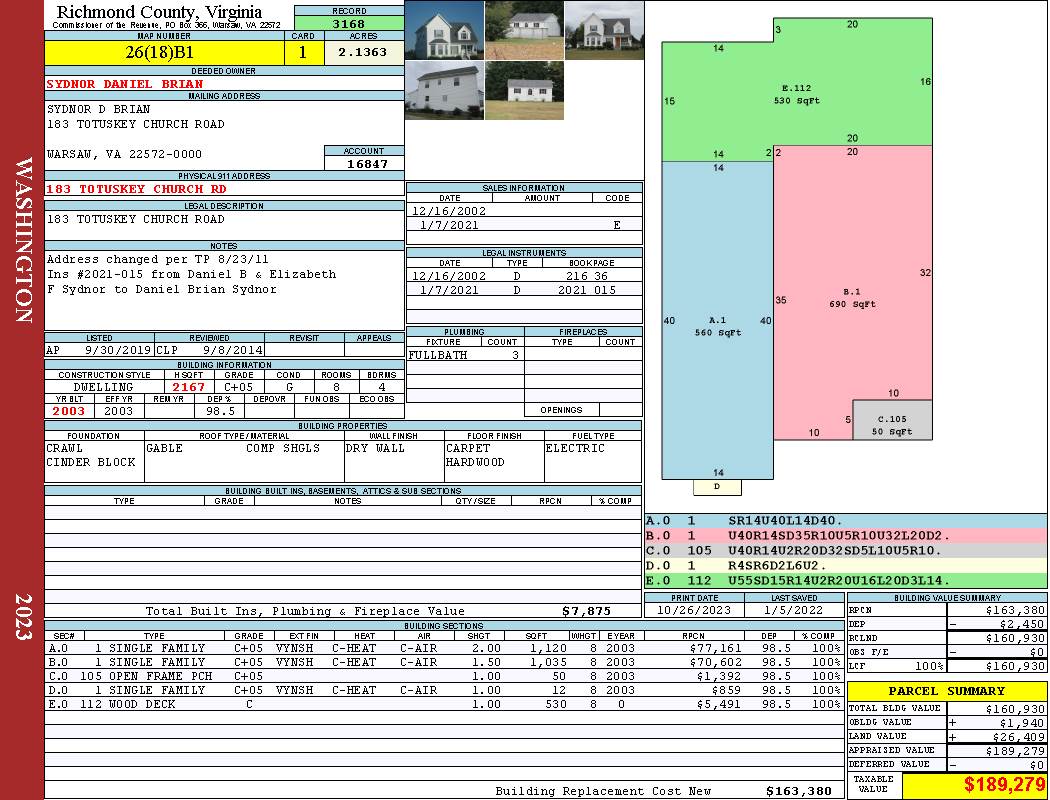The width and height of the screenshot is (1050, 800).
Task: Open the small outbuilding near trees photo
Action: coord(524,90)
